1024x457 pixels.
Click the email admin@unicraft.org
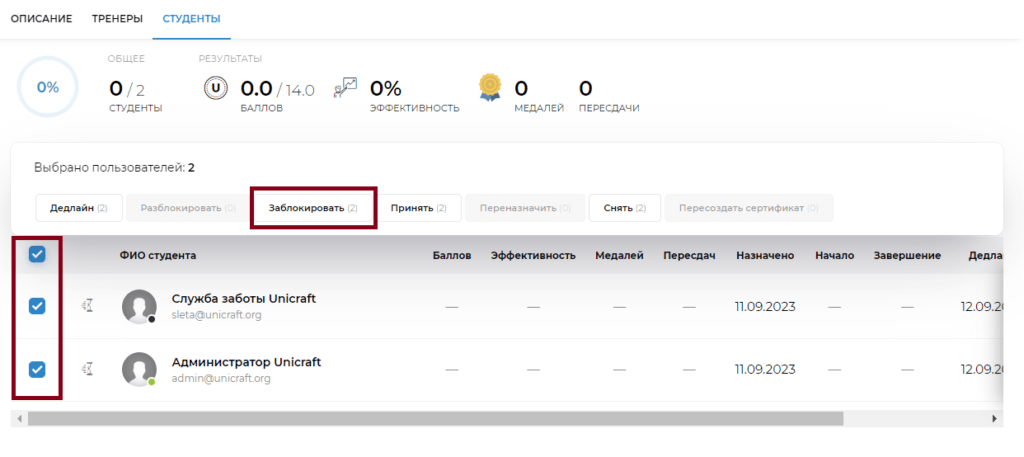(221, 379)
